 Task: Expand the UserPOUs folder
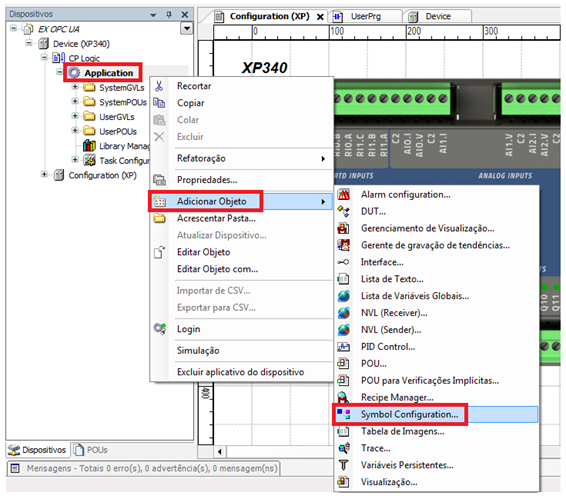click(75, 130)
